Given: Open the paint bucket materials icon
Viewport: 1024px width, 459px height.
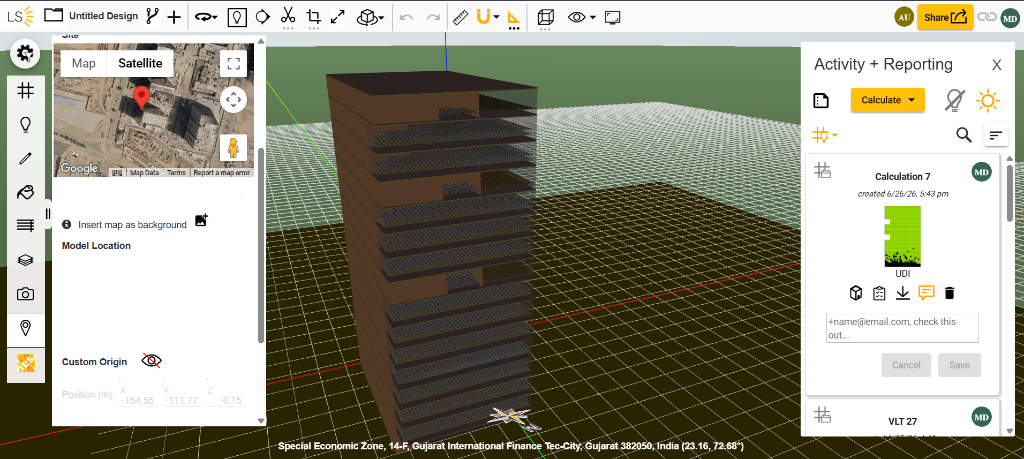Looking at the screenshot, I should pos(25,192).
